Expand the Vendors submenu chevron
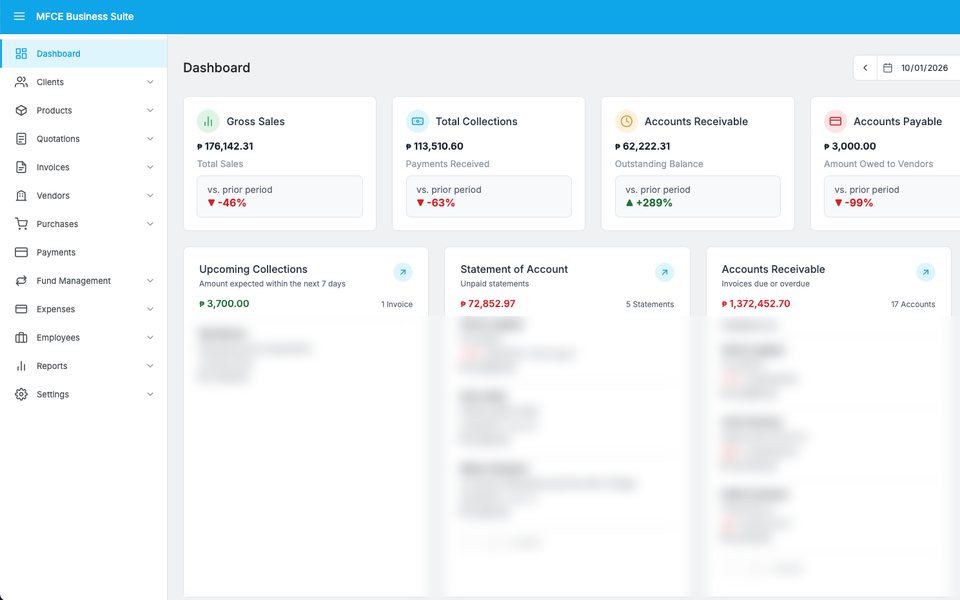The width and height of the screenshot is (960, 600). pyautogui.click(x=150, y=195)
